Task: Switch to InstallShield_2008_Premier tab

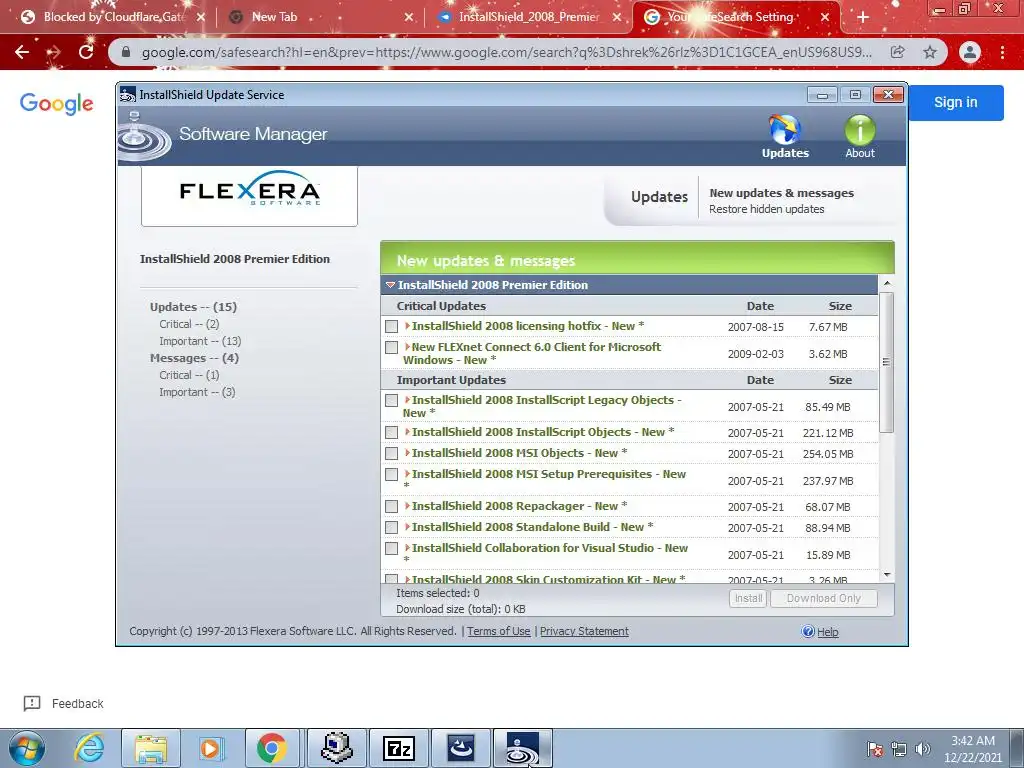Action: [x=528, y=18]
